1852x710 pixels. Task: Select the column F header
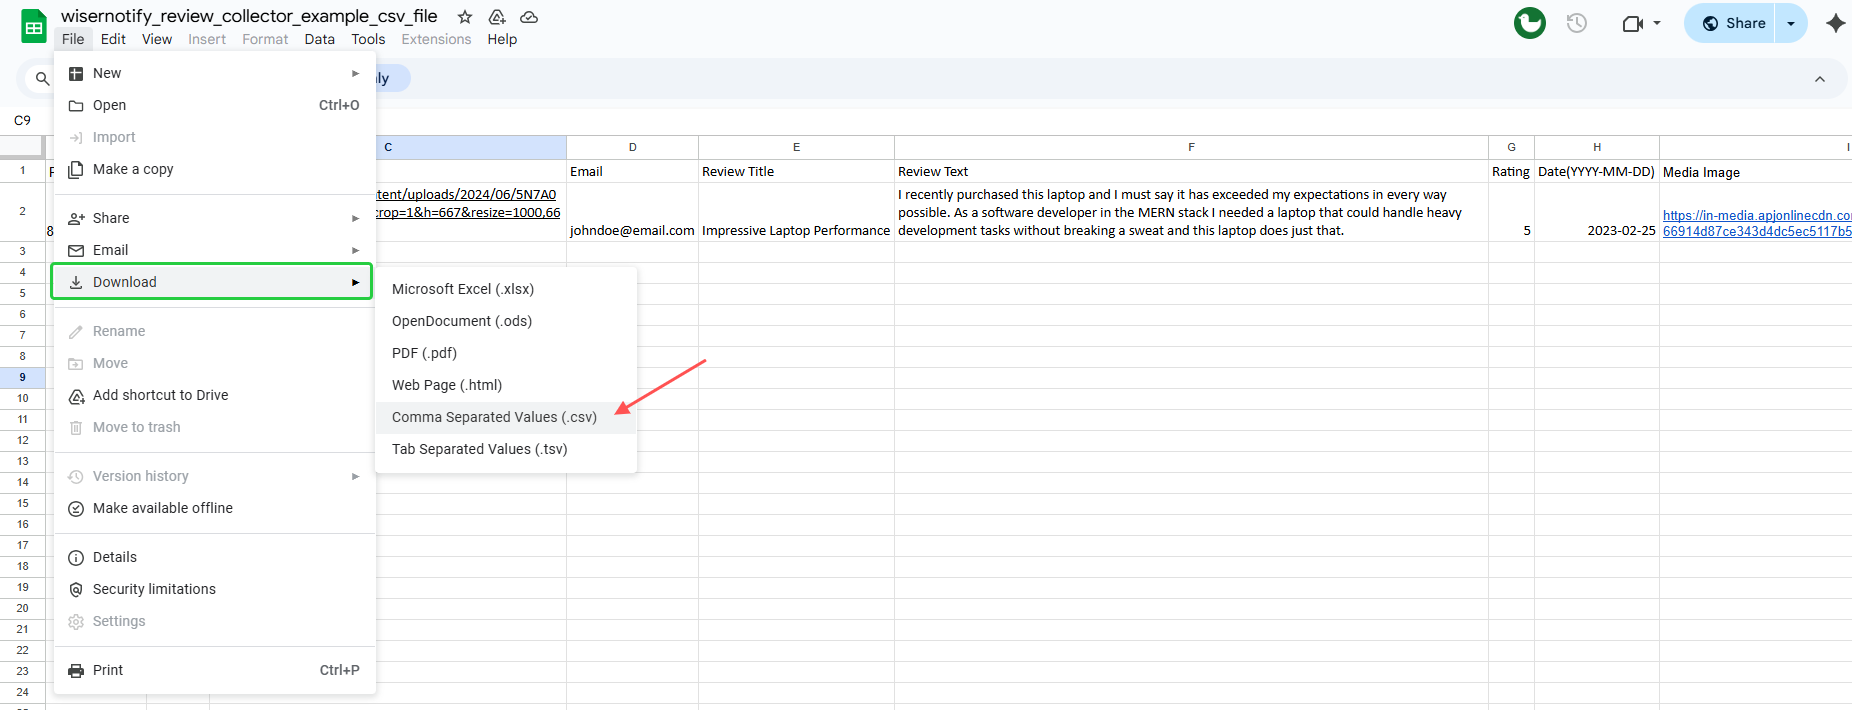tap(1191, 147)
